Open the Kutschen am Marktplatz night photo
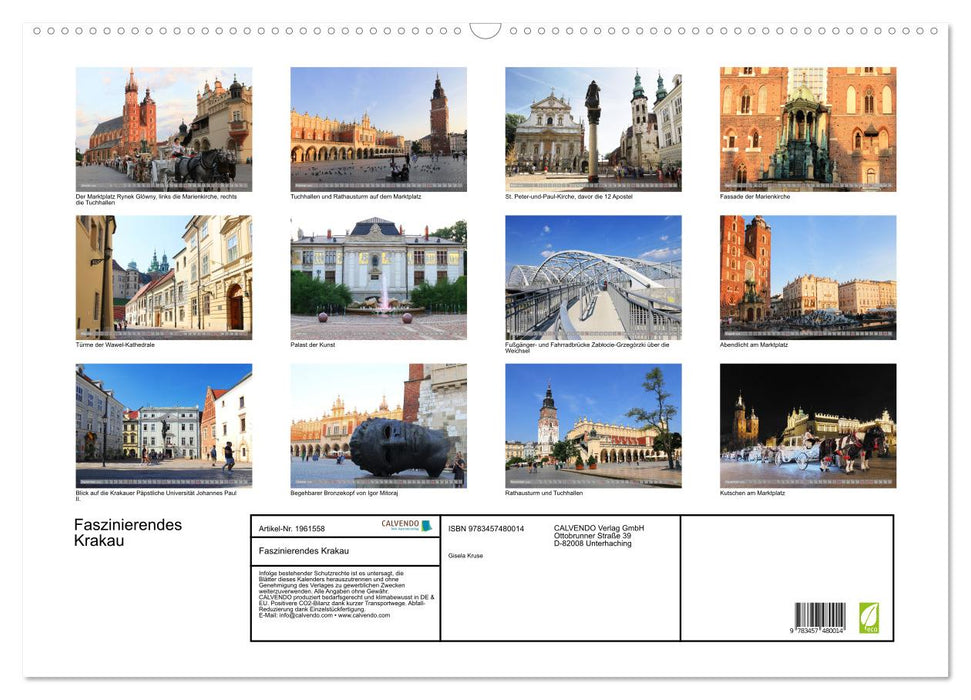 [804, 426]
